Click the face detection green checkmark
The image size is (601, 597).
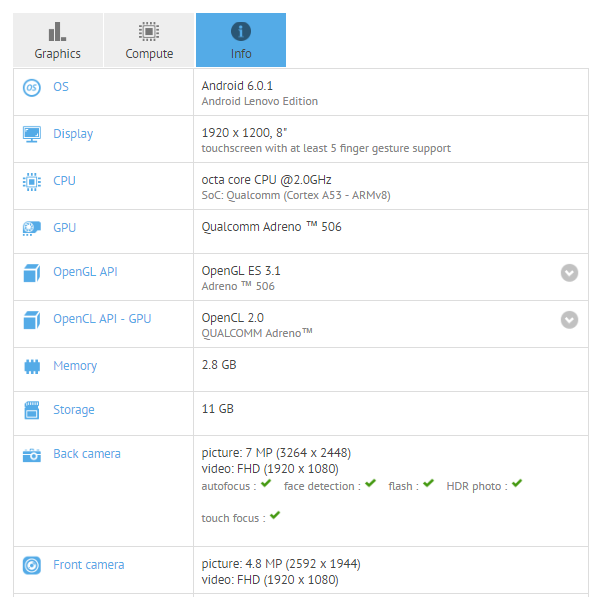370,484
